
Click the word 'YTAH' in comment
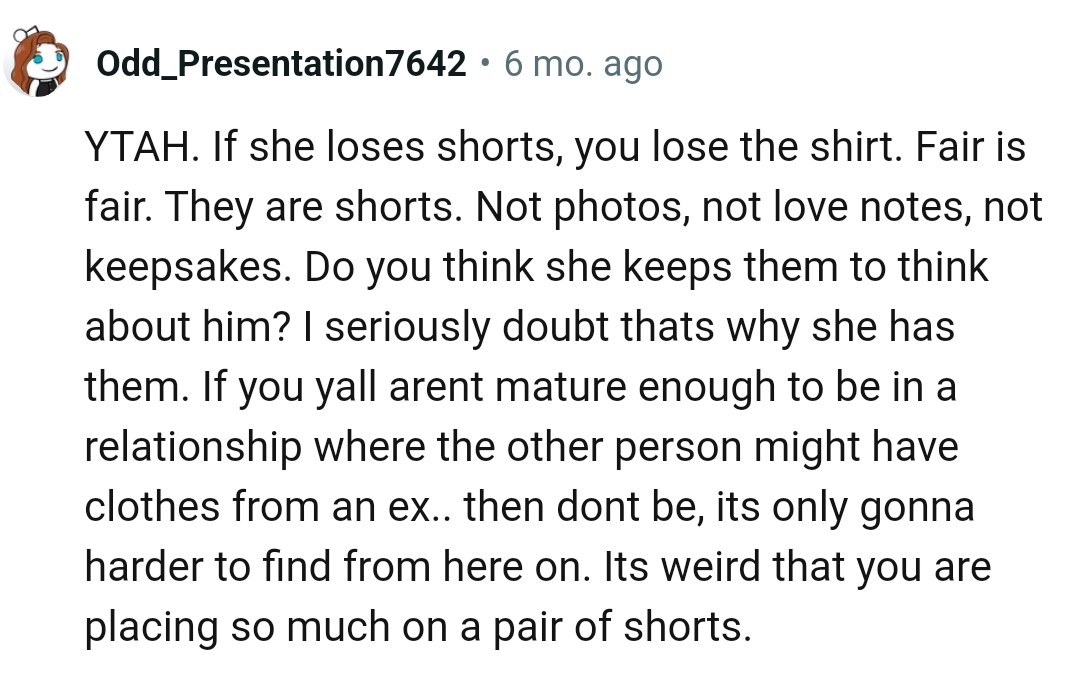[x=137, y=147]
